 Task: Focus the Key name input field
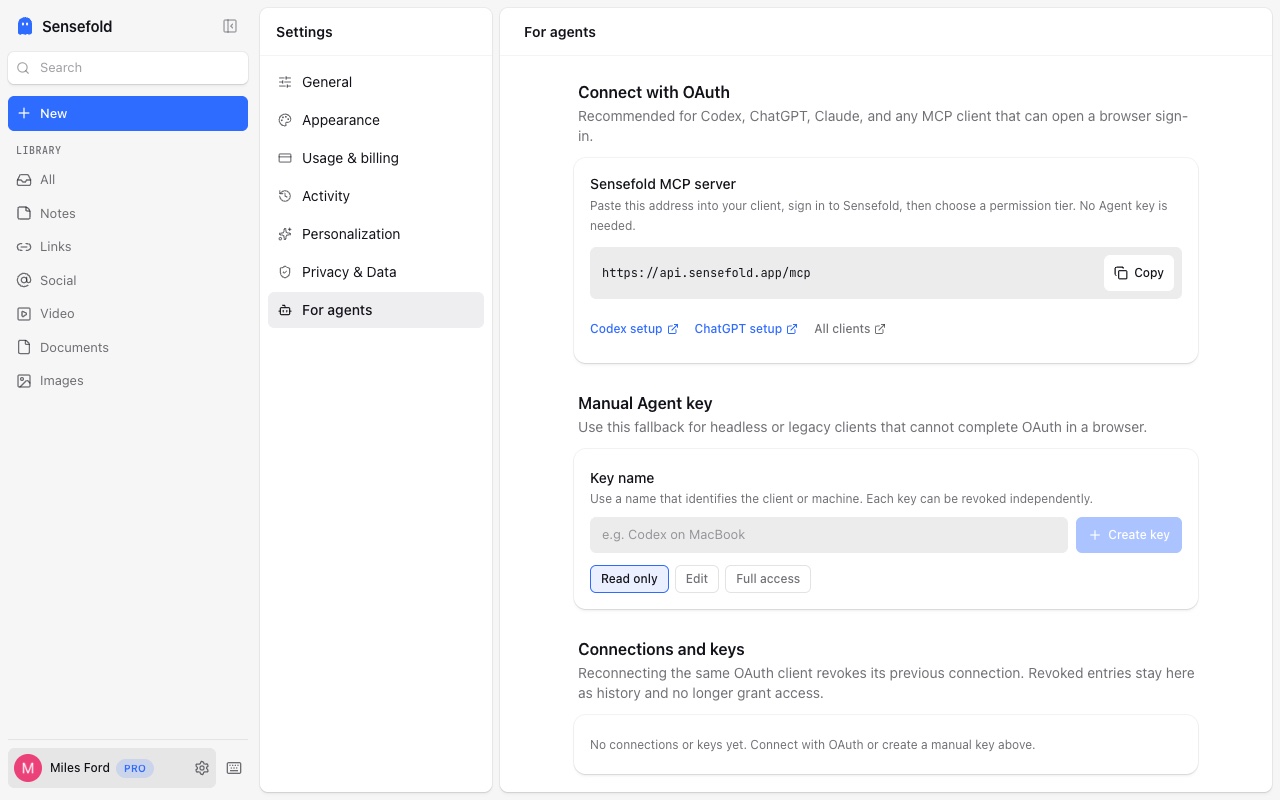pos(829,535)
